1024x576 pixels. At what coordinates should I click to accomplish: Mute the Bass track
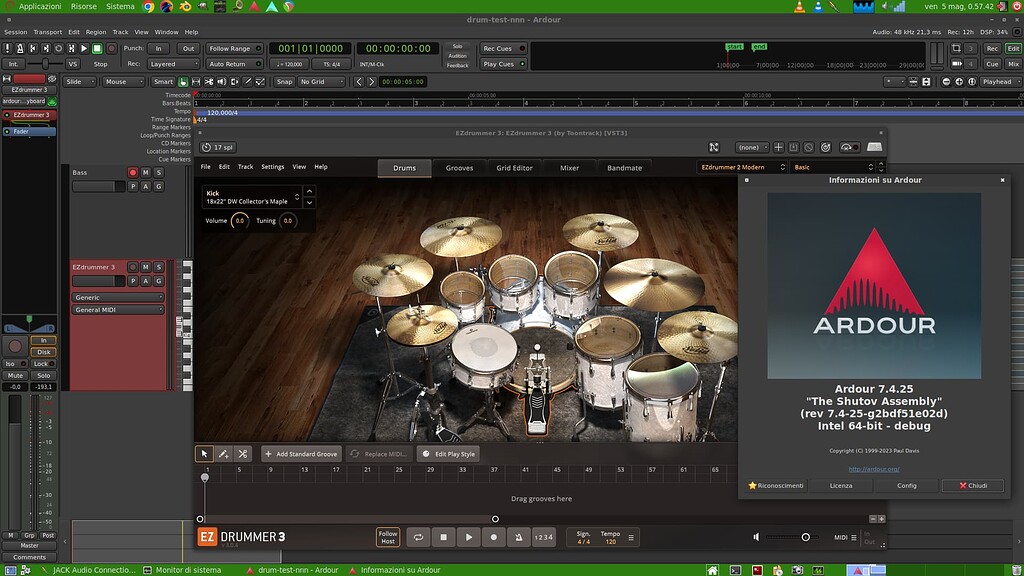tap(146, 172)
